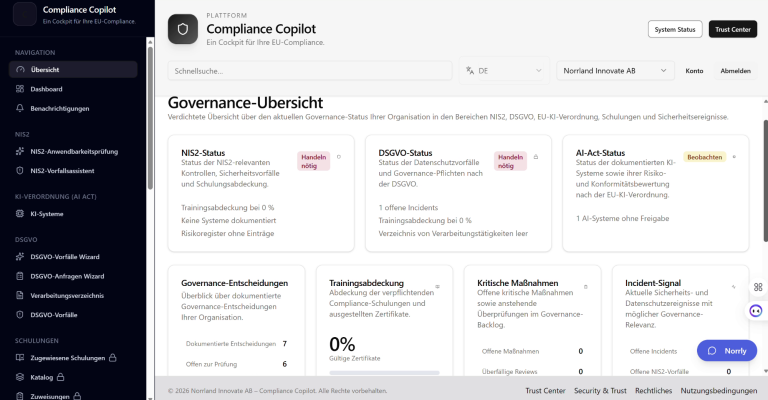Screen dimensions: 768x400
Task: Open the Dashboard sidebar item icon
Action: click(20, 89)
